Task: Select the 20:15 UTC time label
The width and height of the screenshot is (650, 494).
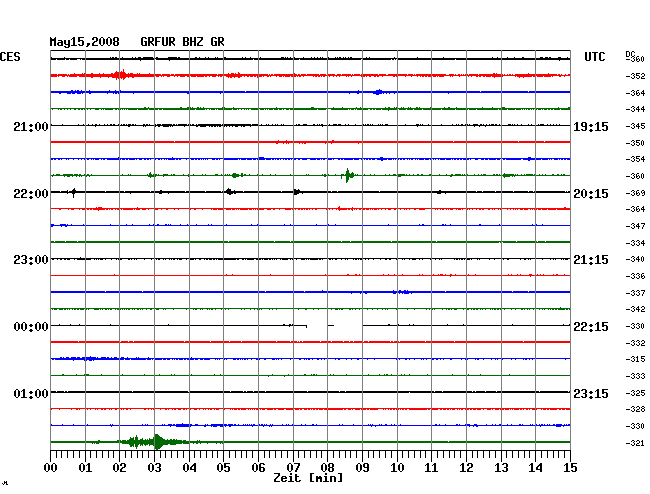Action: point(591,194)
